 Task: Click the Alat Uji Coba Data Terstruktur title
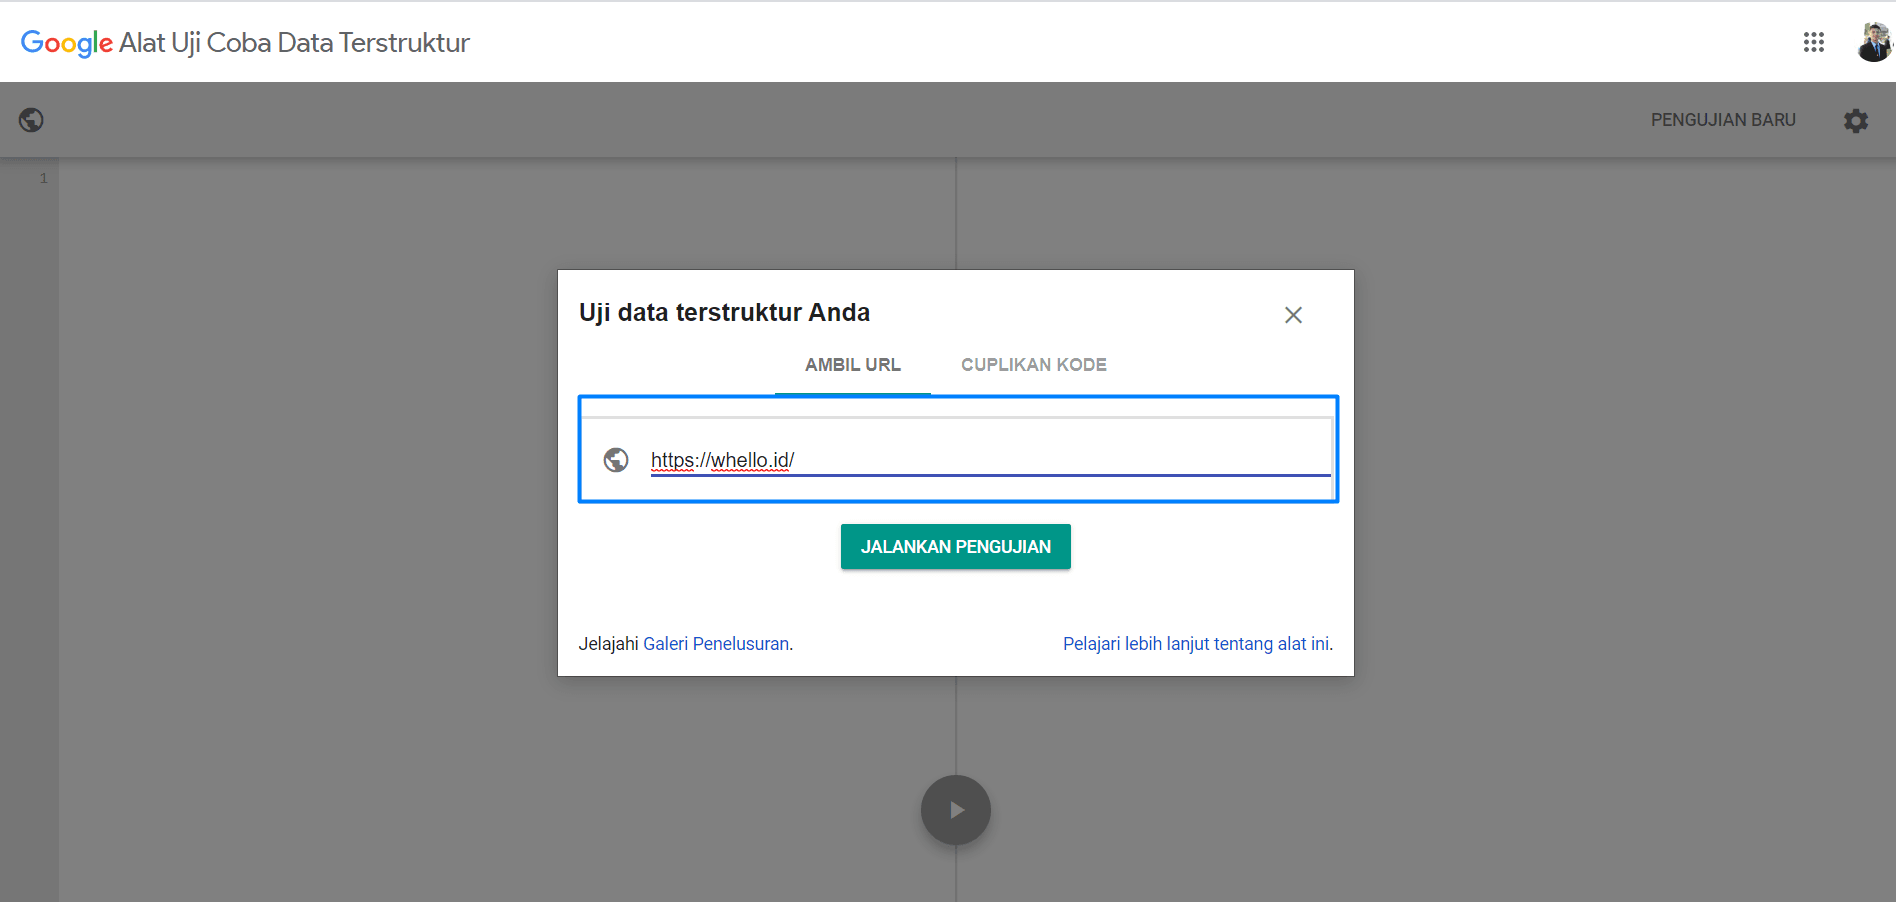pos(294,43)
